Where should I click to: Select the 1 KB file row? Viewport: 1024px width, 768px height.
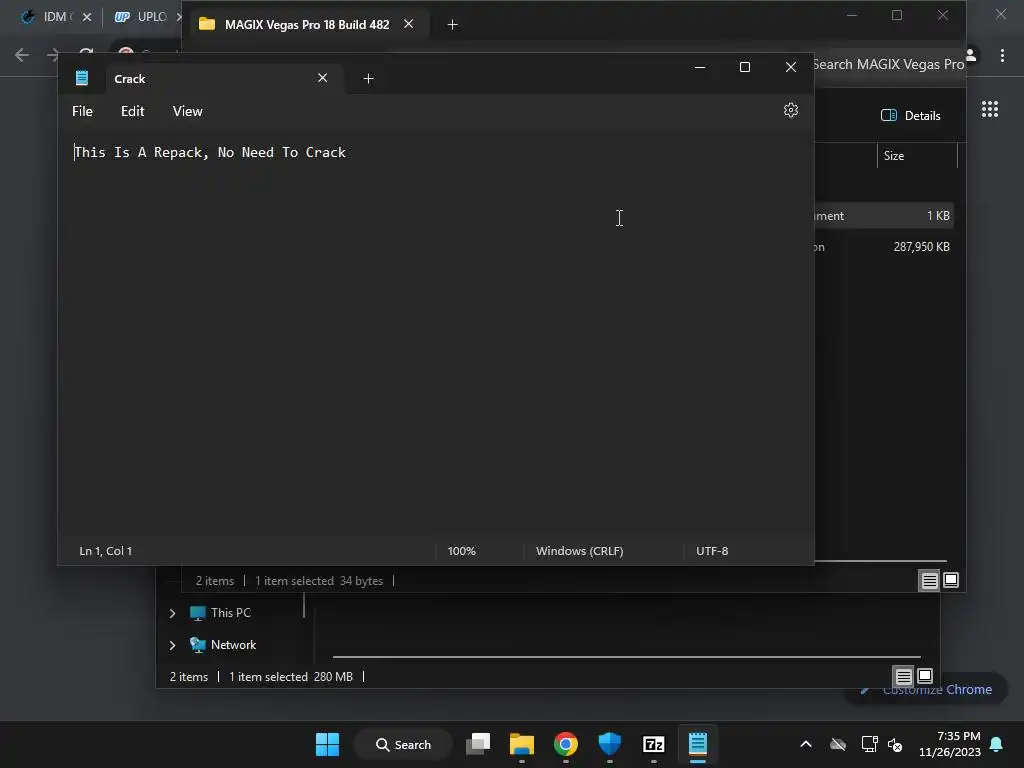[884, 216]
